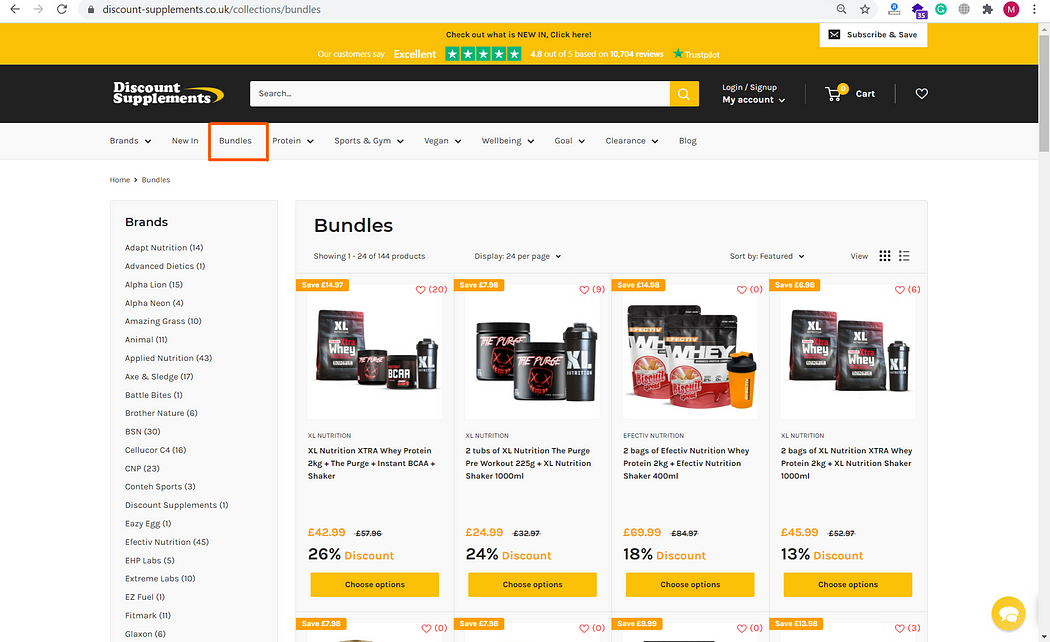Filter by Alpha Lion (15) brand
The height and width of the screenshot is (642, 1050).
click(x=153, y=285)
